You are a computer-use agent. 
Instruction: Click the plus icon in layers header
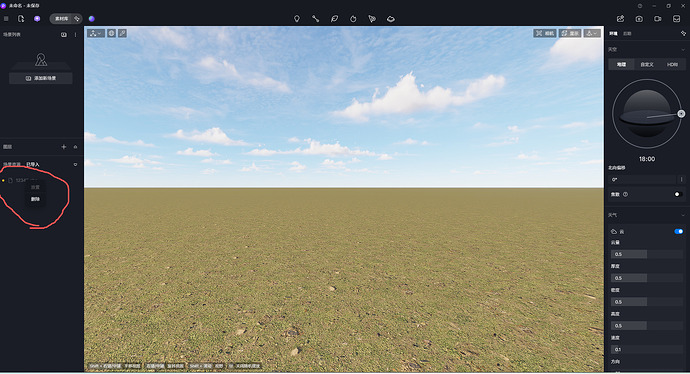tap(64, 147)
